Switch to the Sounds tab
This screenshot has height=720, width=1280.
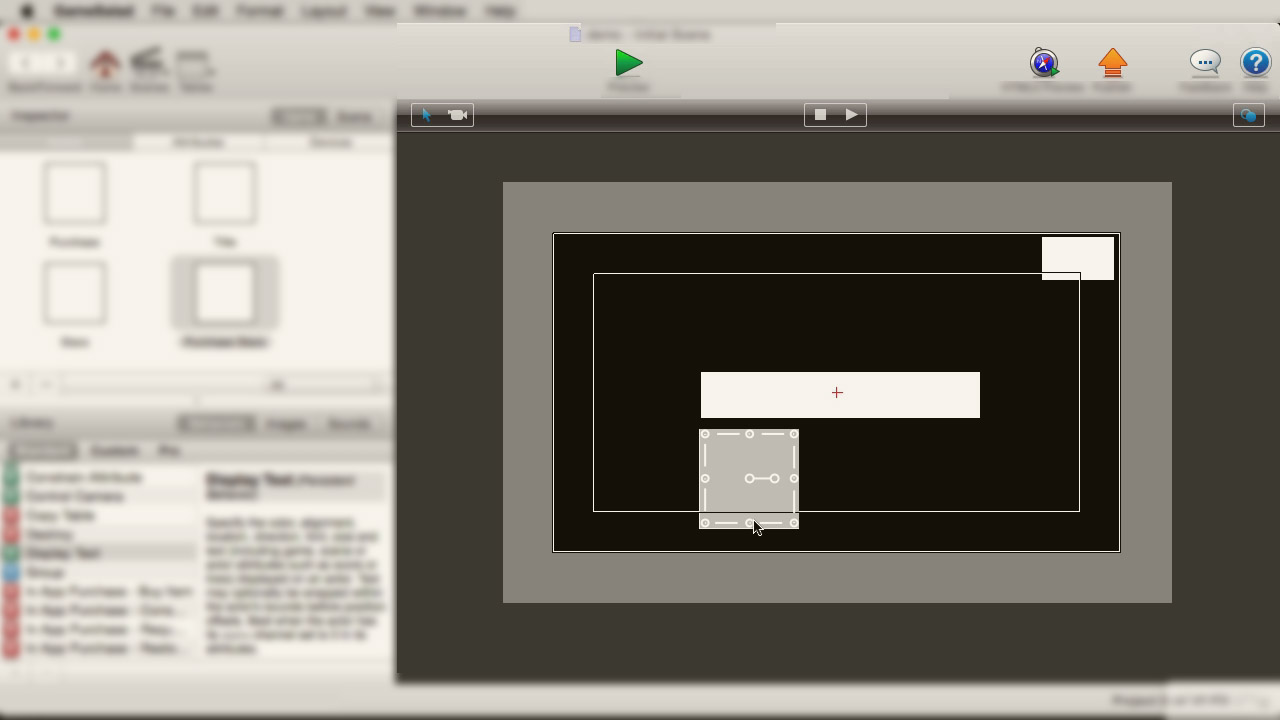click(x=348, y=424)
